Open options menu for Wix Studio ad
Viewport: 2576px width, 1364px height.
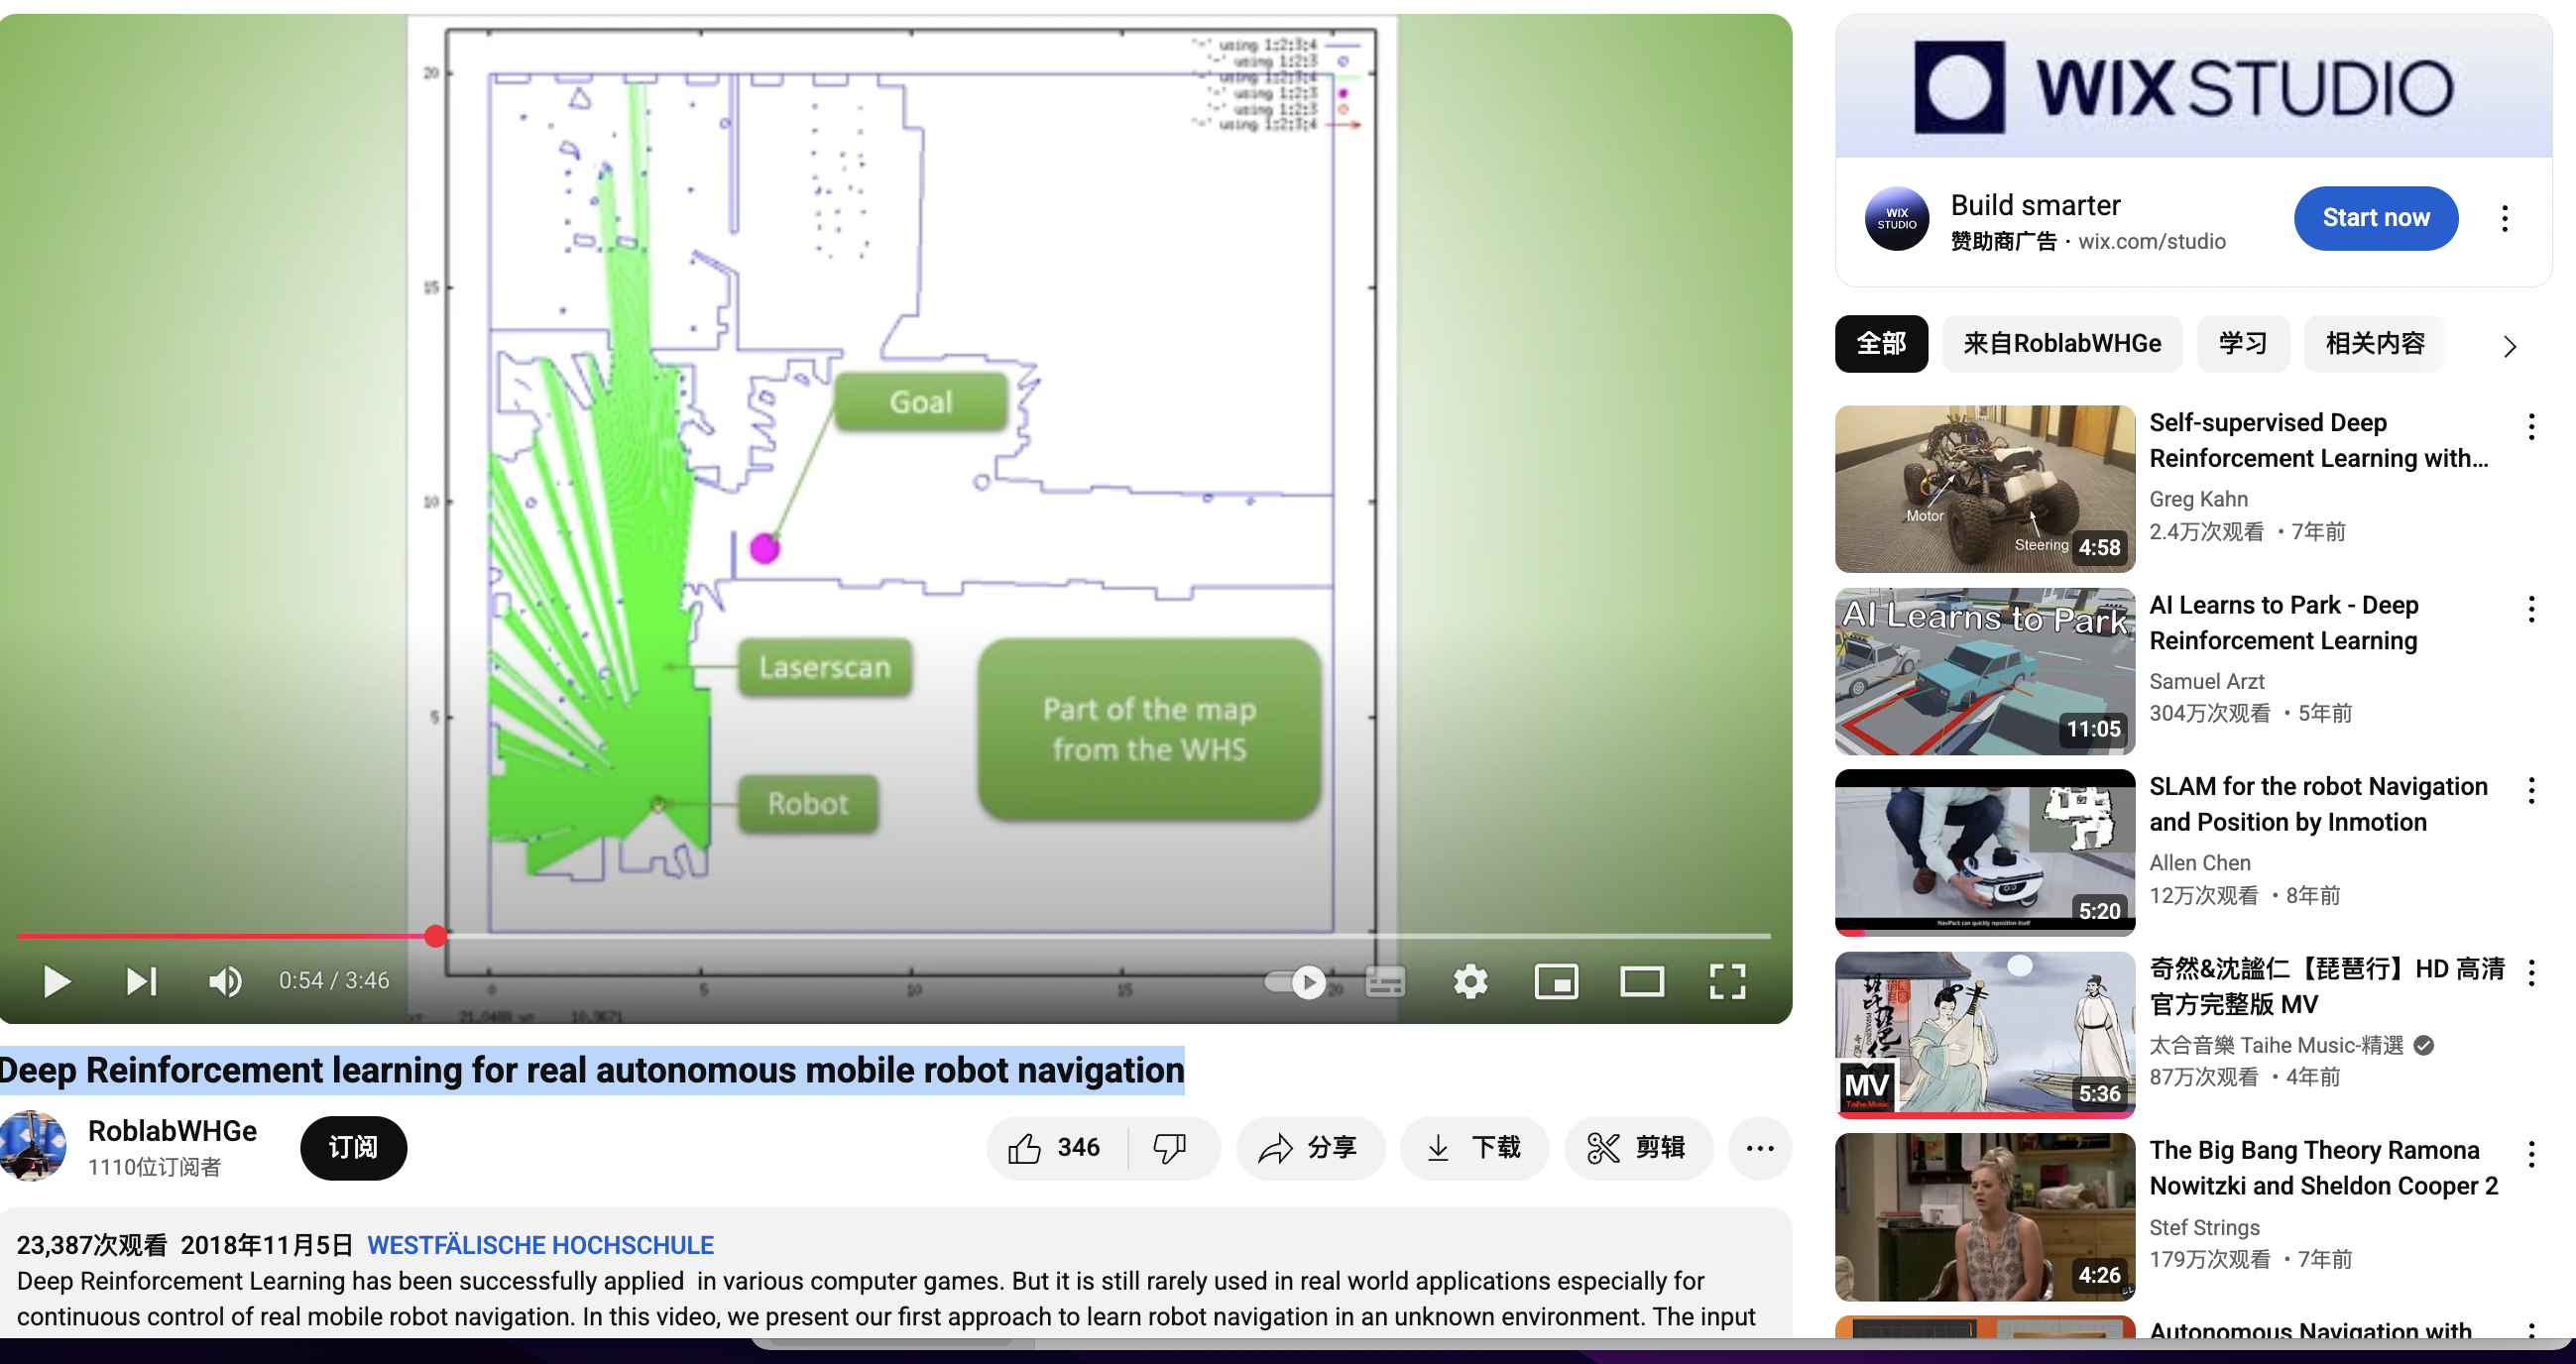[x=2504, y=218]
